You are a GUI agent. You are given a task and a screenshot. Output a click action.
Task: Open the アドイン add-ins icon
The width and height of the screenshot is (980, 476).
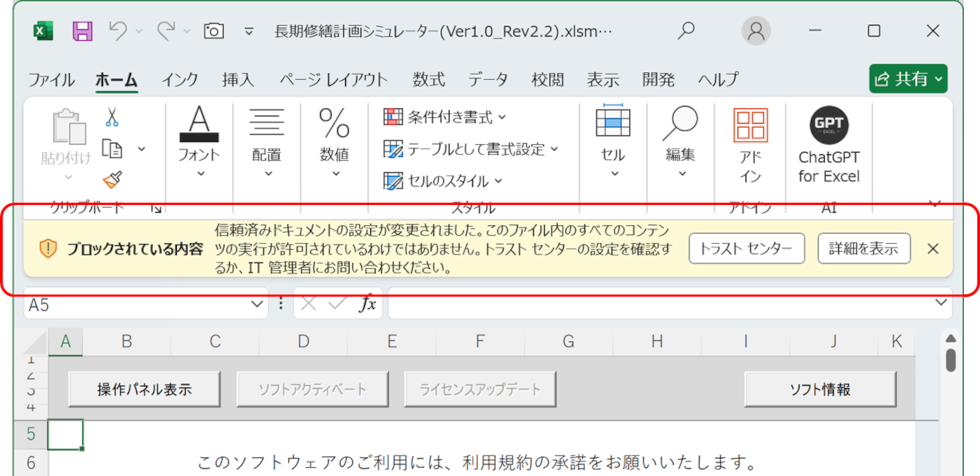pyautogui.click(x=750, y=147)
